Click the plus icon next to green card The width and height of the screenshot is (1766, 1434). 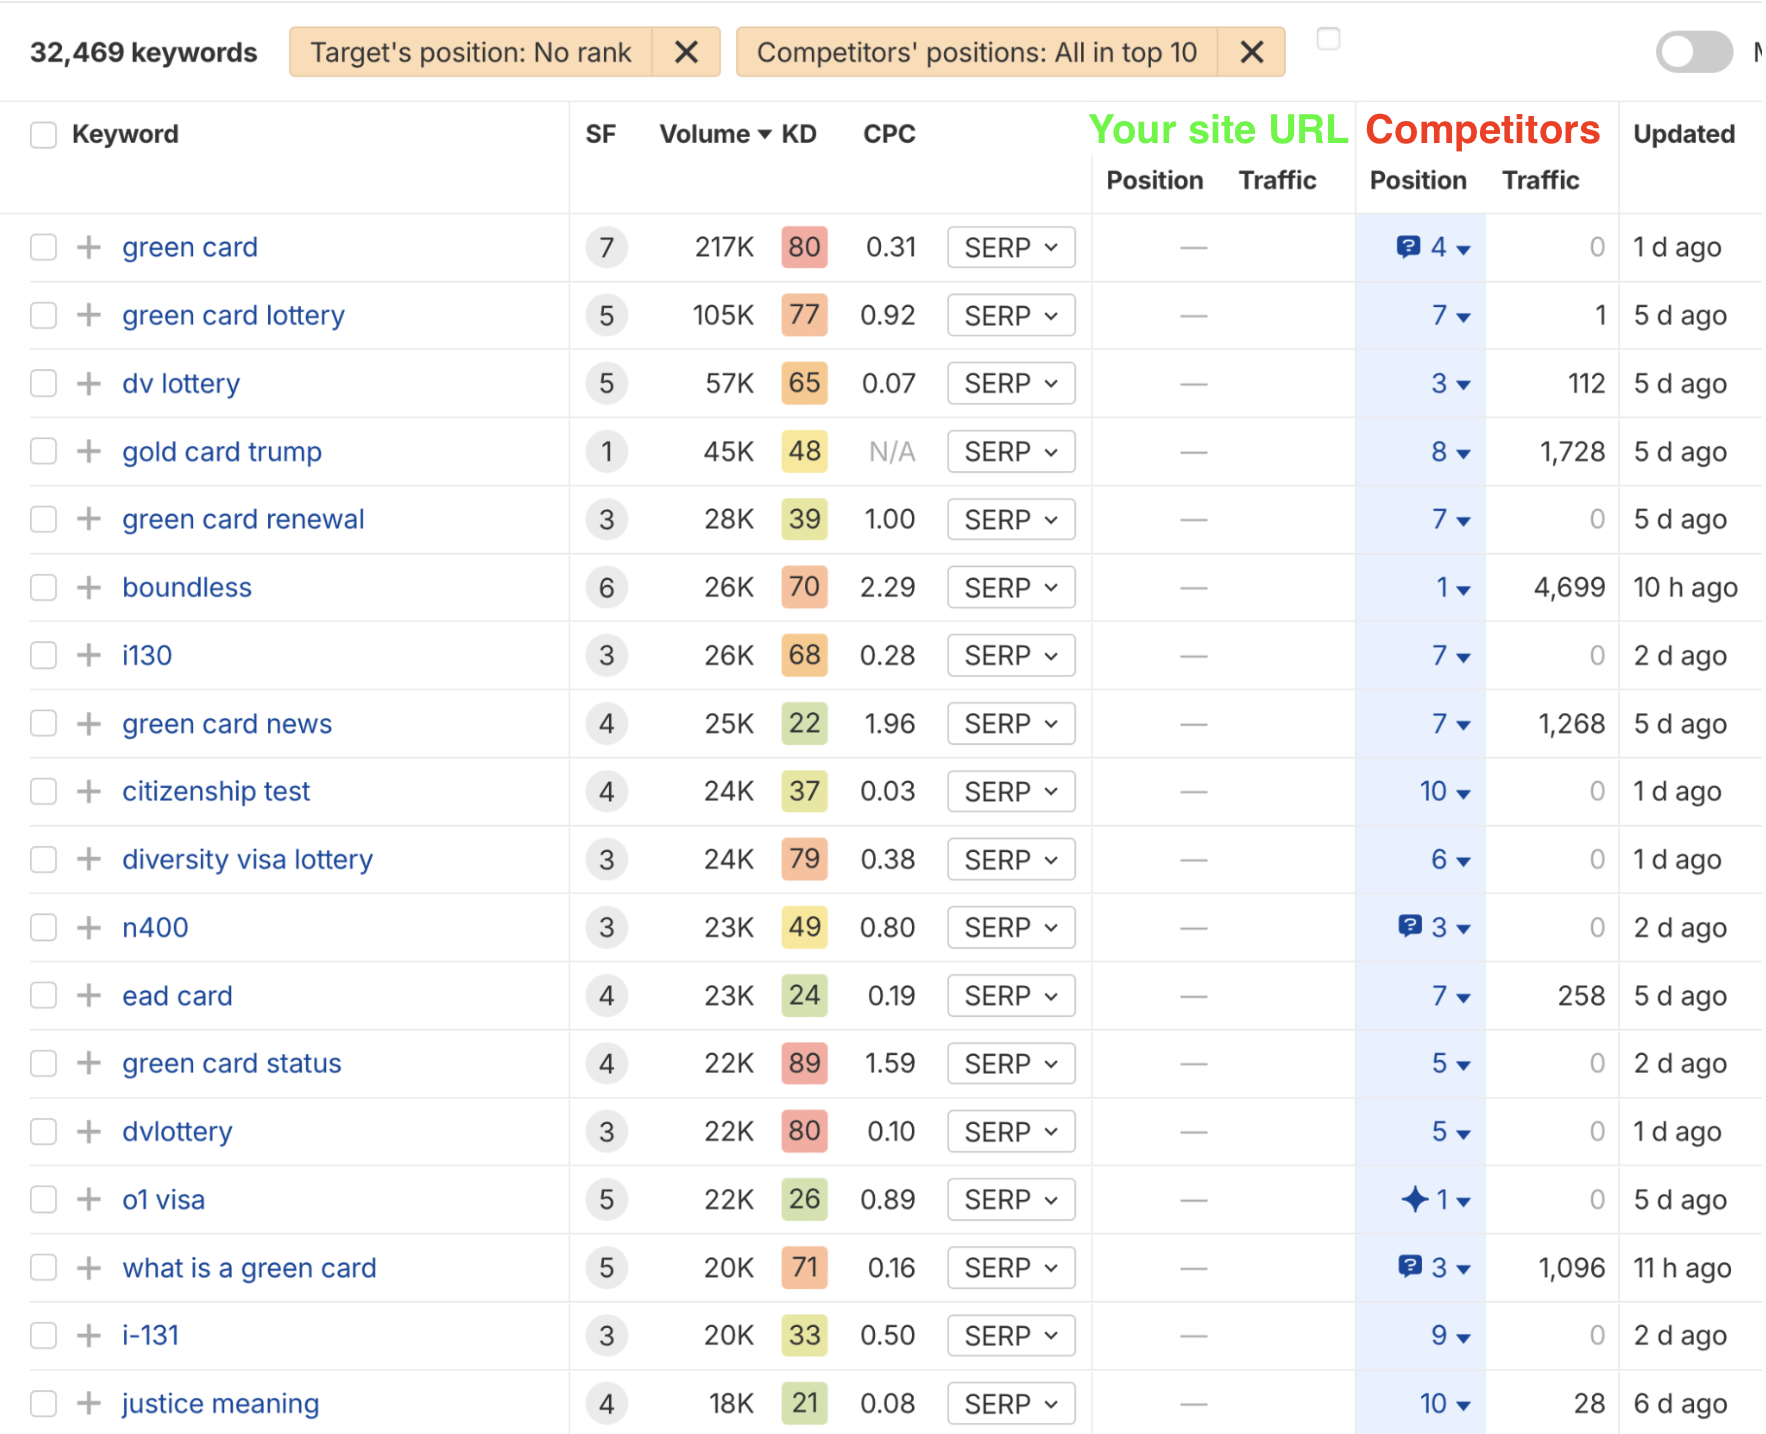pos(89,247)
